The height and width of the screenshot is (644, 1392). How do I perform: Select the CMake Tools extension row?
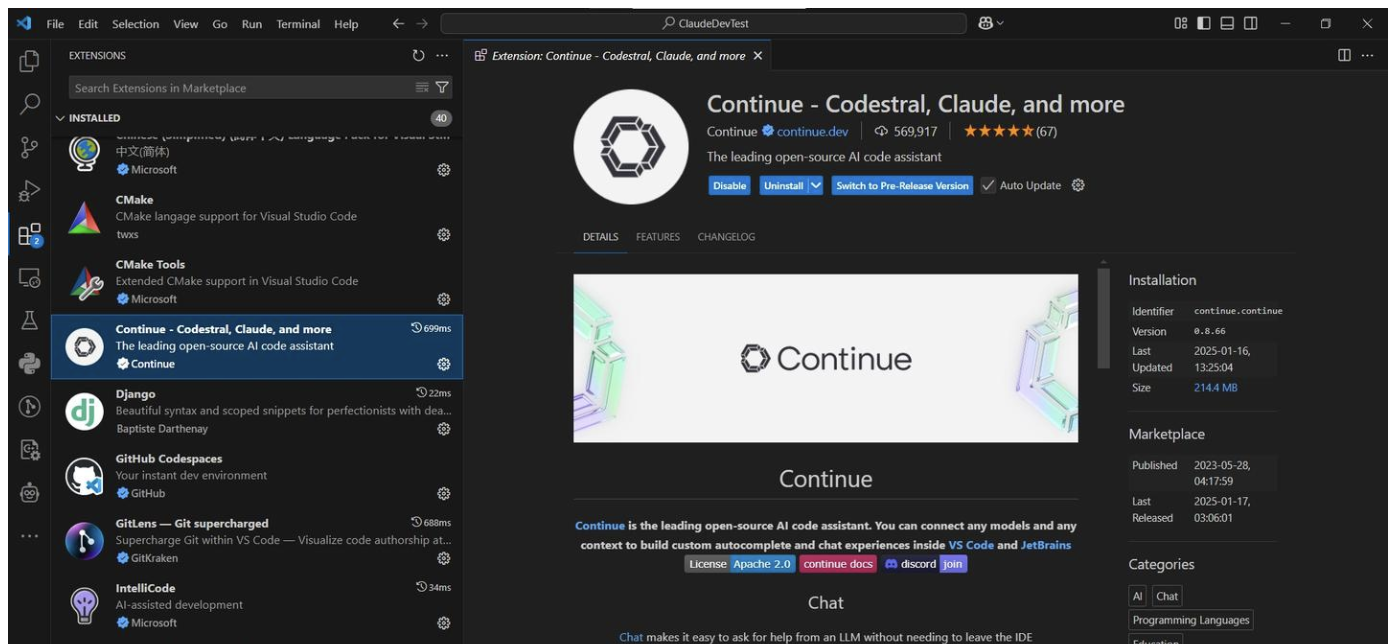(257, 282)
